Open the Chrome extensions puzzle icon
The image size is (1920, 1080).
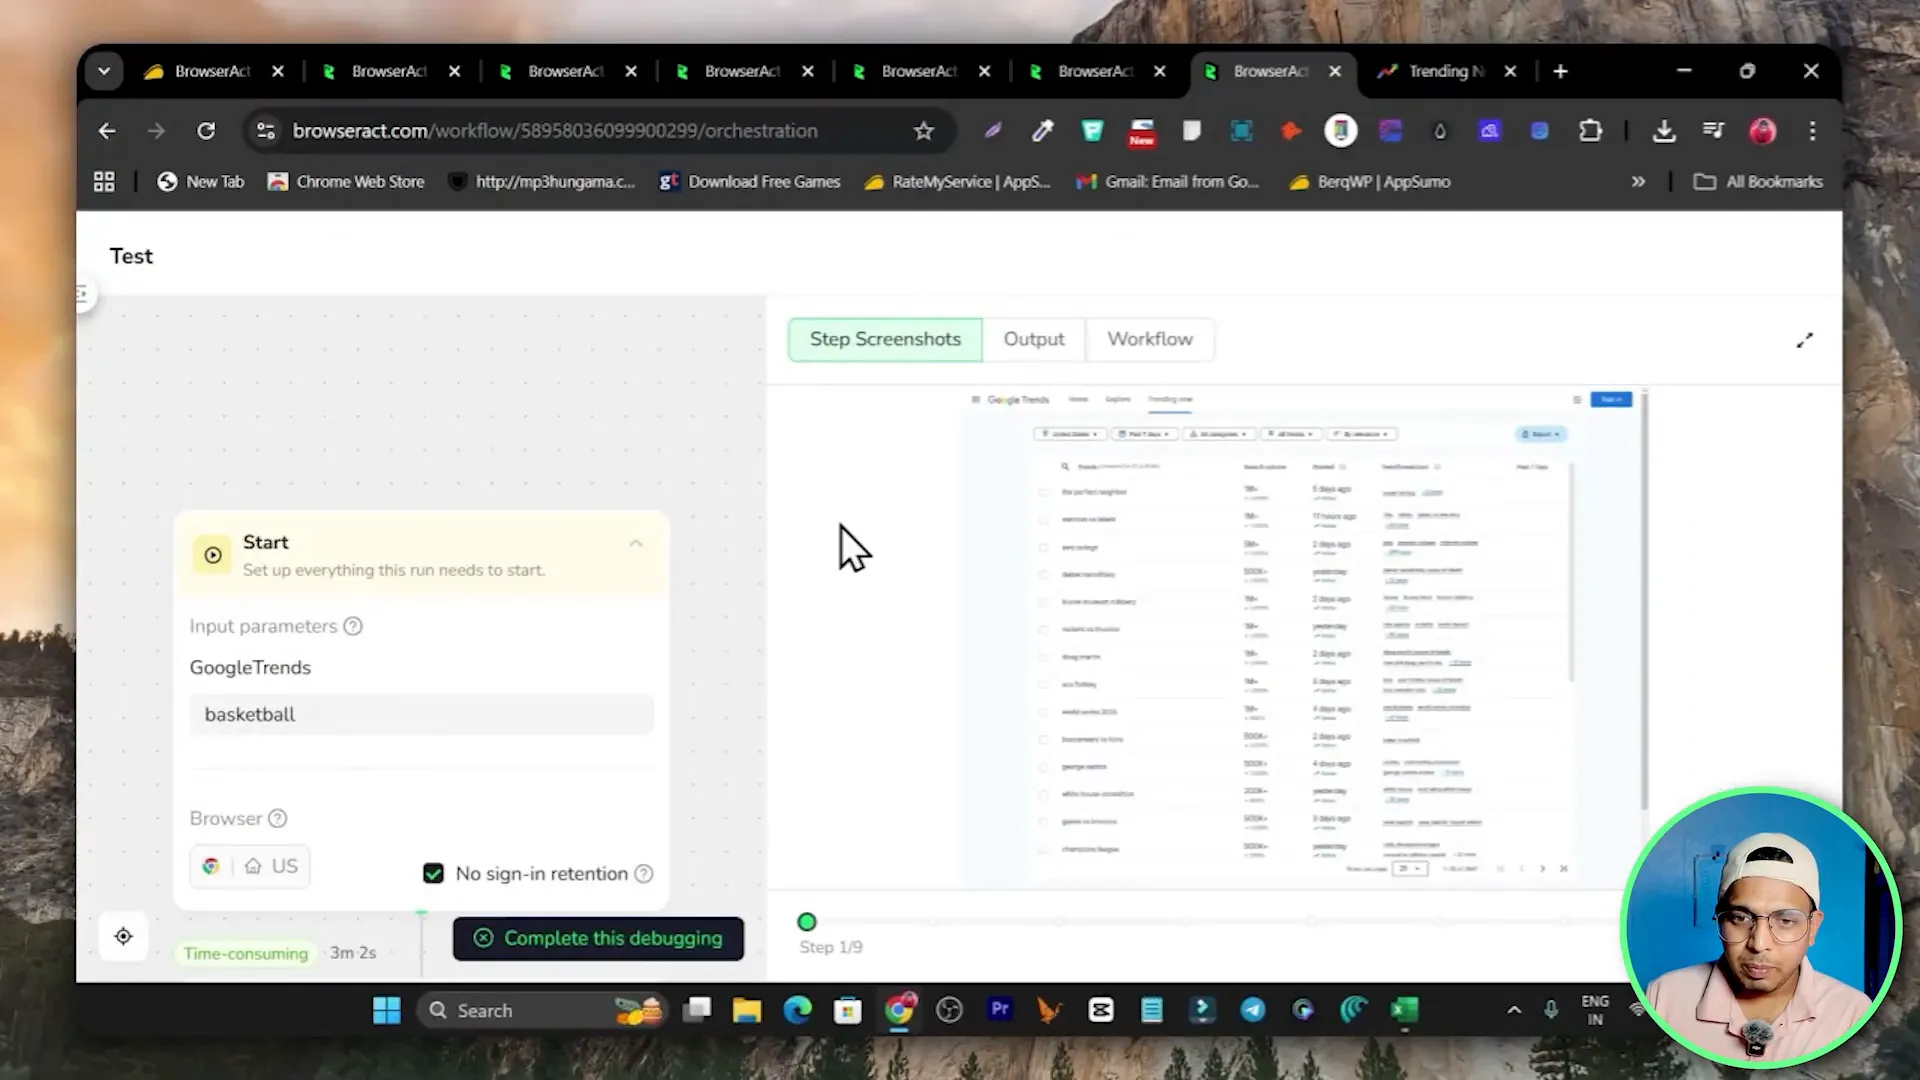click(x=1590, y=131)
